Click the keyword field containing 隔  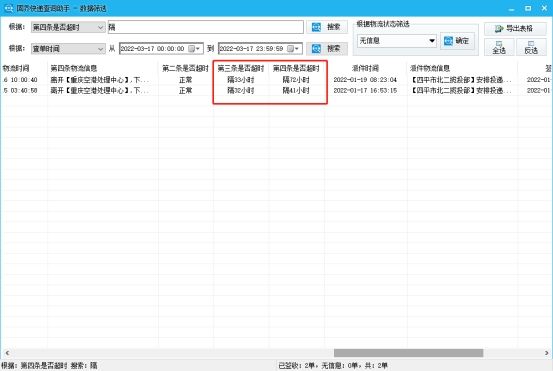[206, 27]
